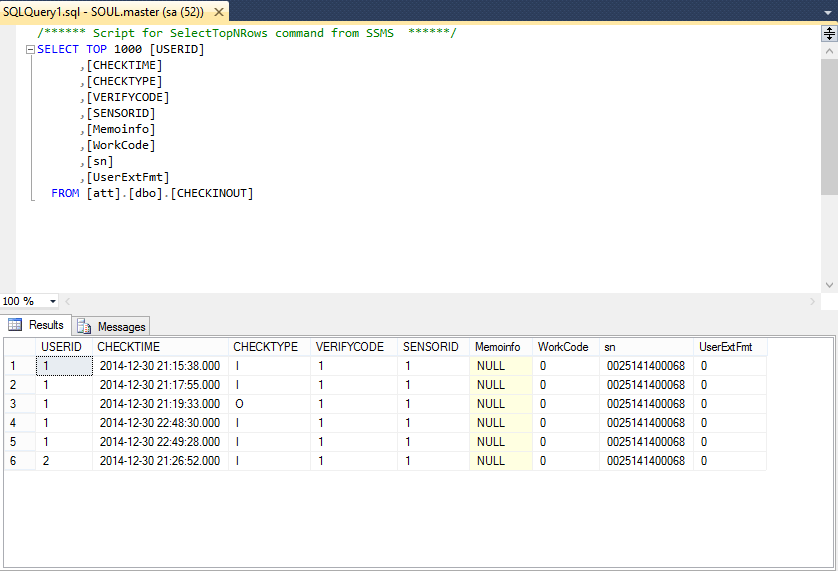
Task: Click the Results grid icon
Action: click(x=15, y=325)
